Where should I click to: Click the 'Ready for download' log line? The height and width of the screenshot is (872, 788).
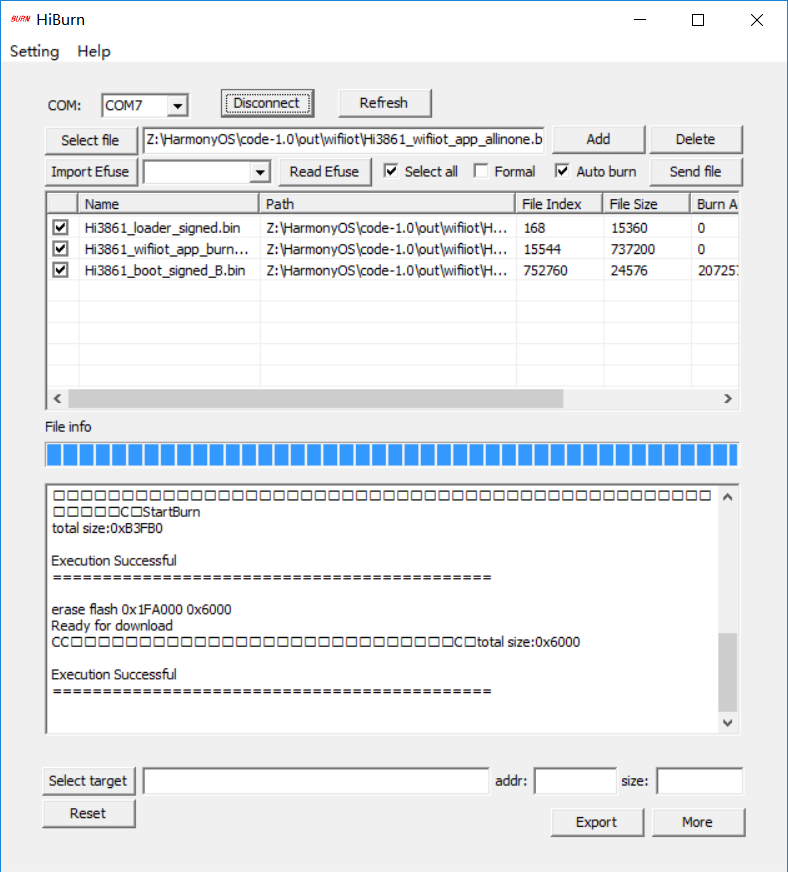click(x=112, y=626)
